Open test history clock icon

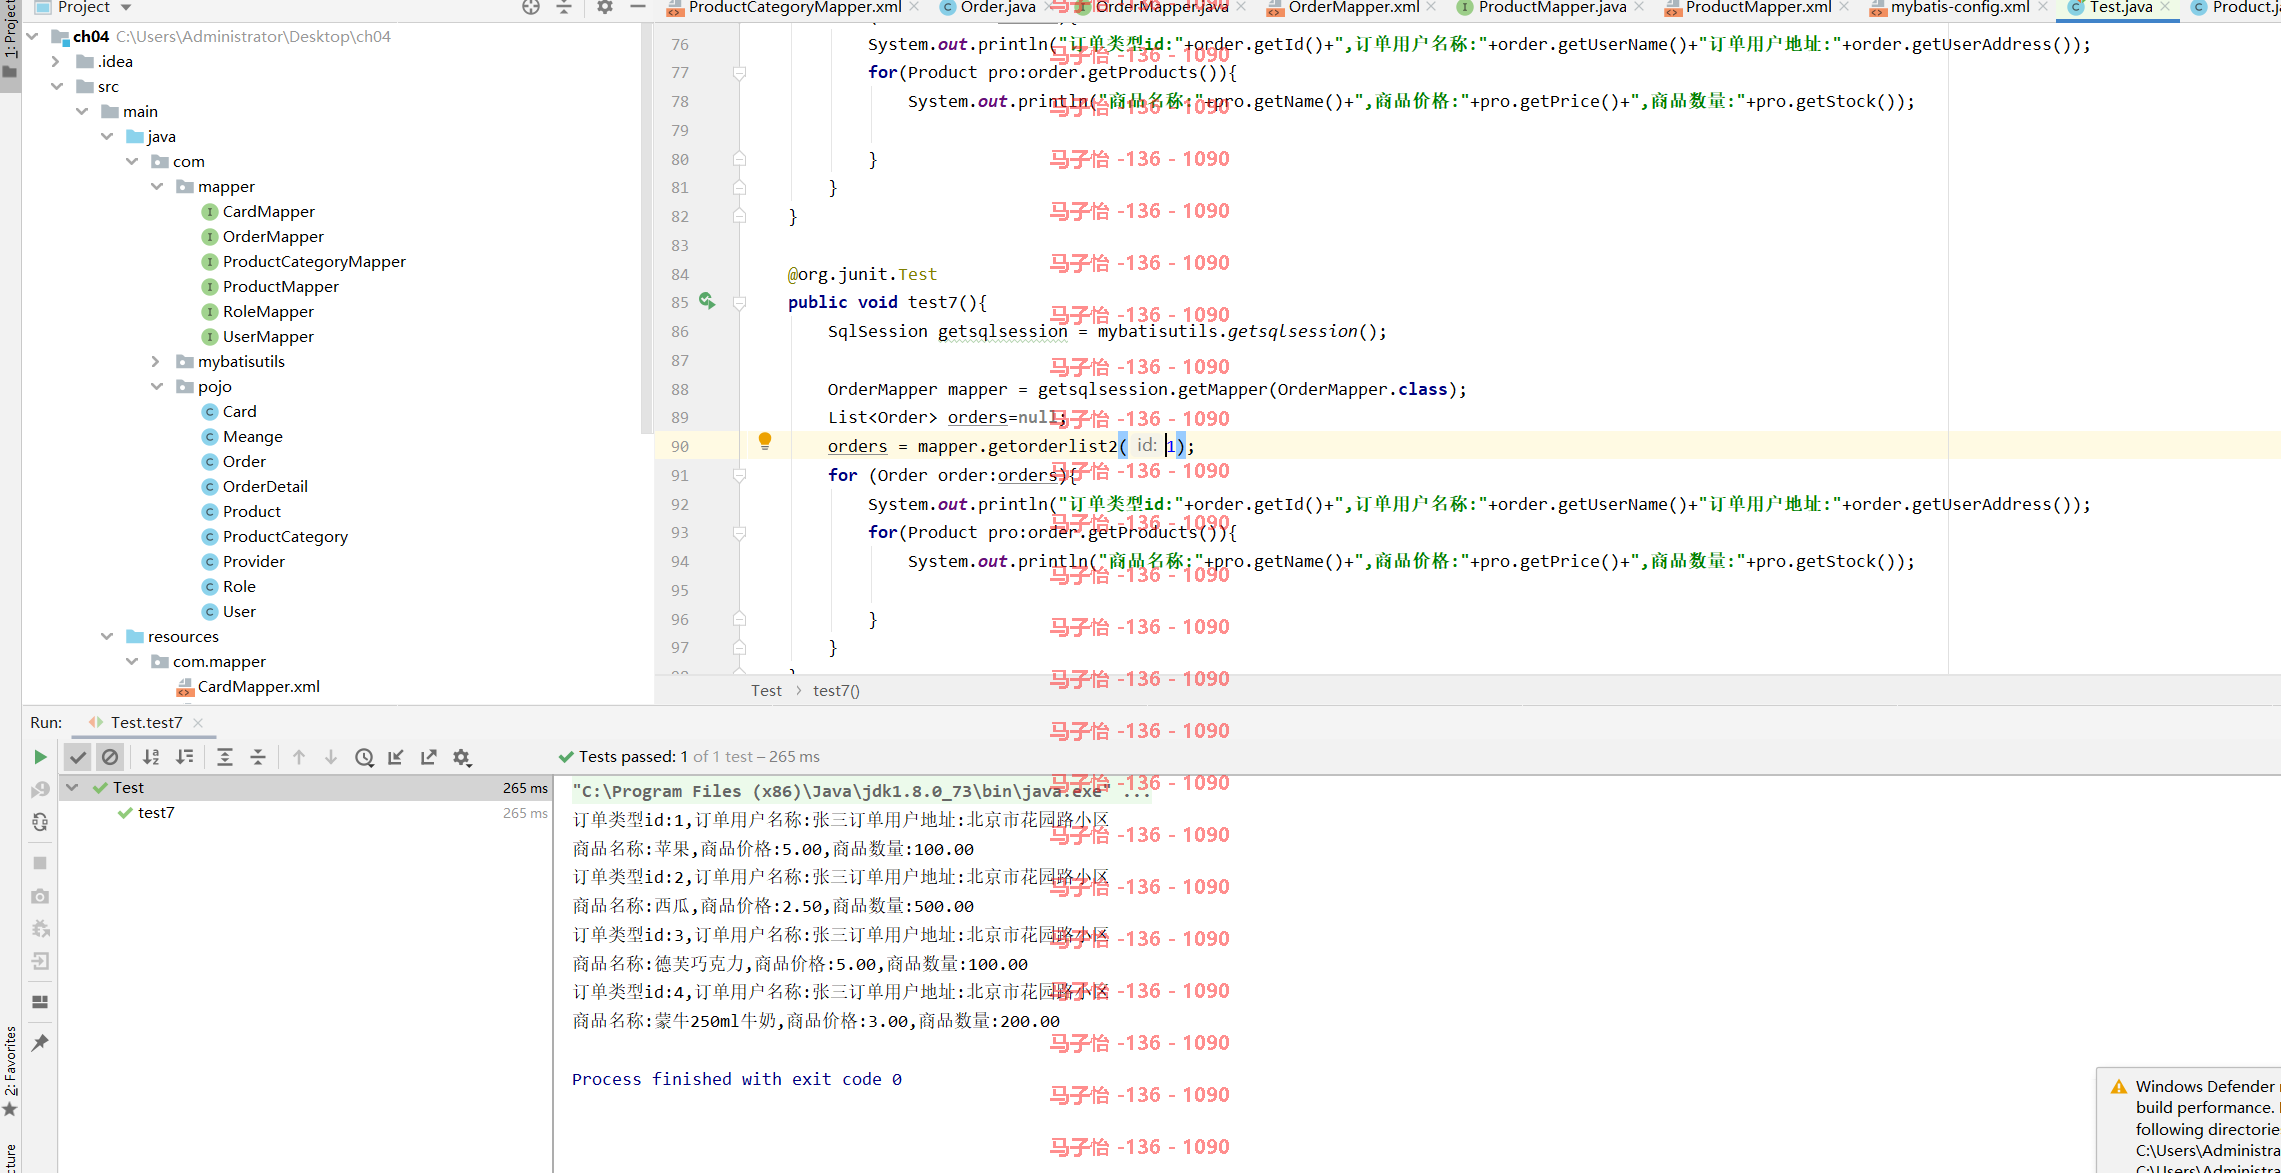(364, 757)
